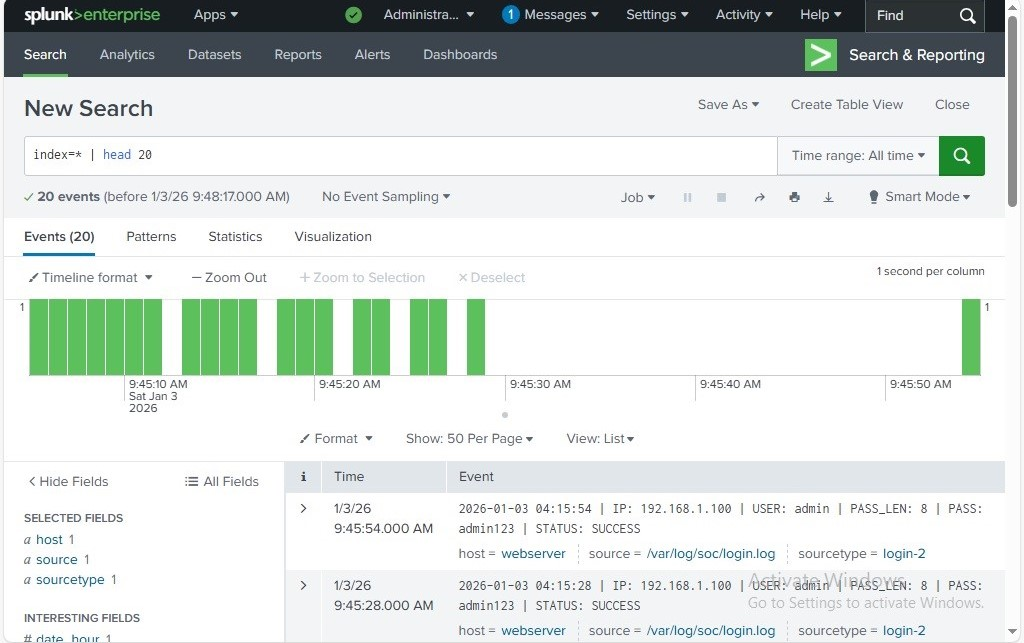
Task: Click the host selected field
Action: pos(49,540)
